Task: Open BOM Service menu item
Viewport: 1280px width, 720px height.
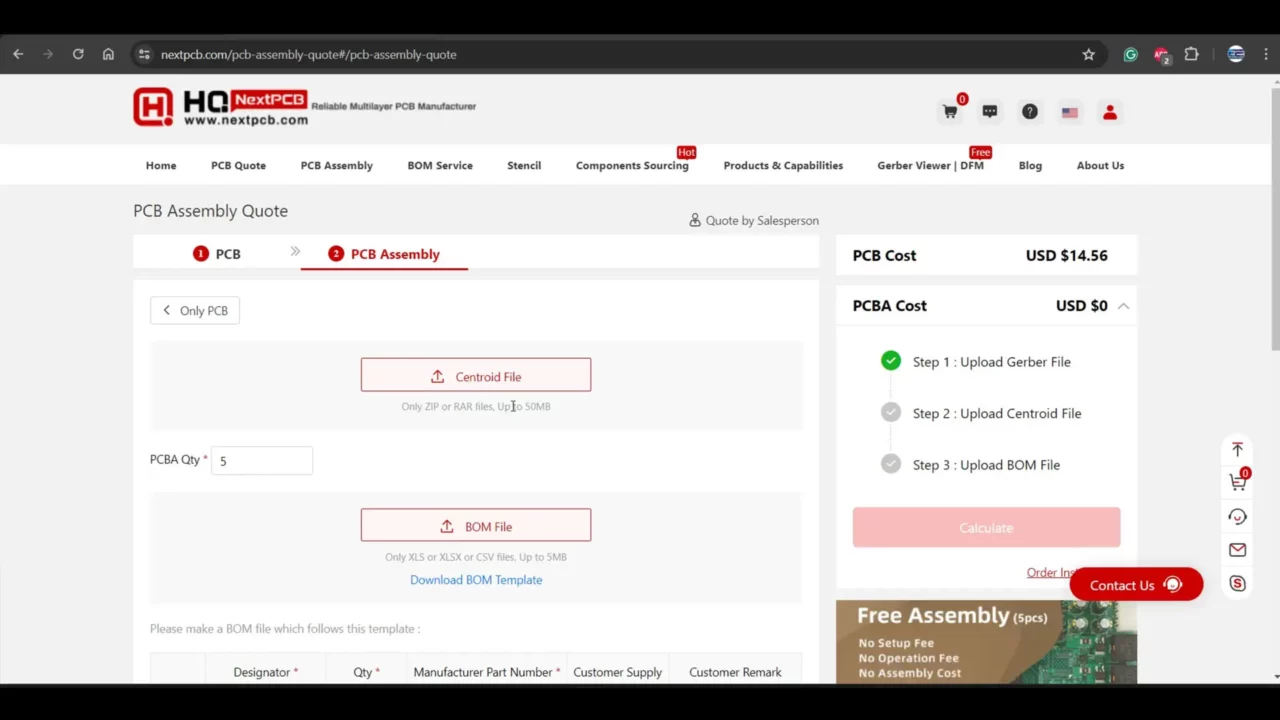Action: tap(440, 165)
